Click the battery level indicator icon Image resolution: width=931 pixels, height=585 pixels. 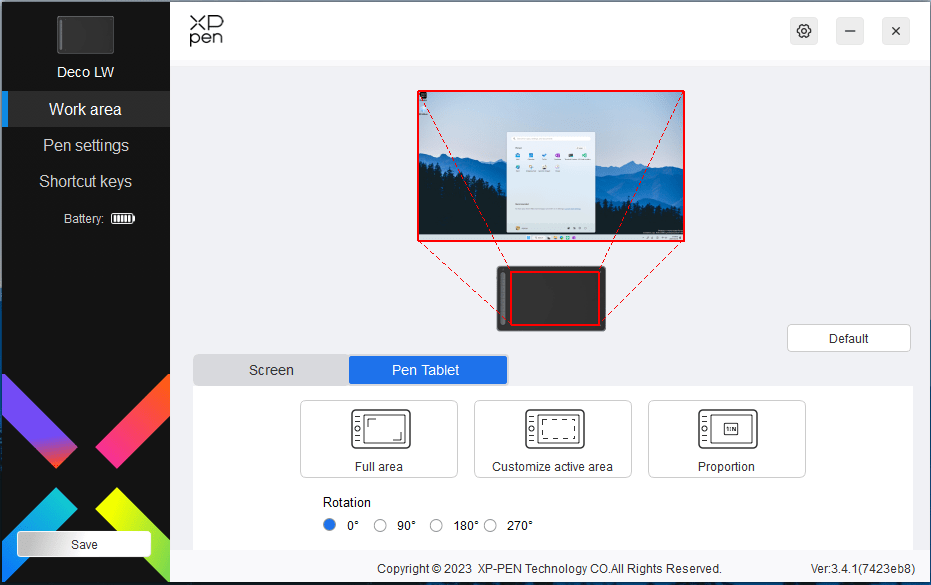point(123,219)
